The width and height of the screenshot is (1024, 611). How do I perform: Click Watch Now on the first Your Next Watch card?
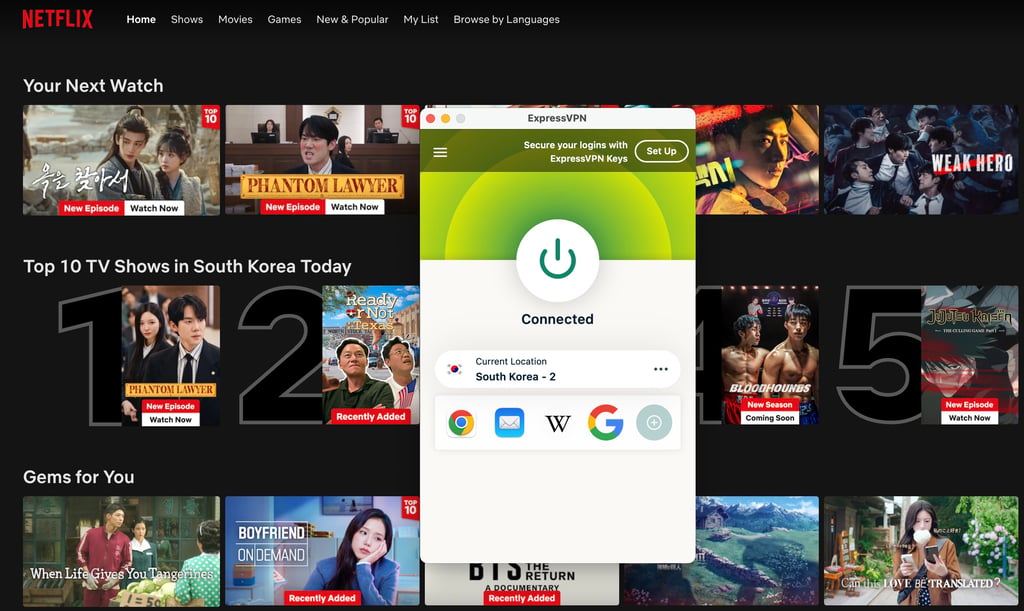click(153, 208)
